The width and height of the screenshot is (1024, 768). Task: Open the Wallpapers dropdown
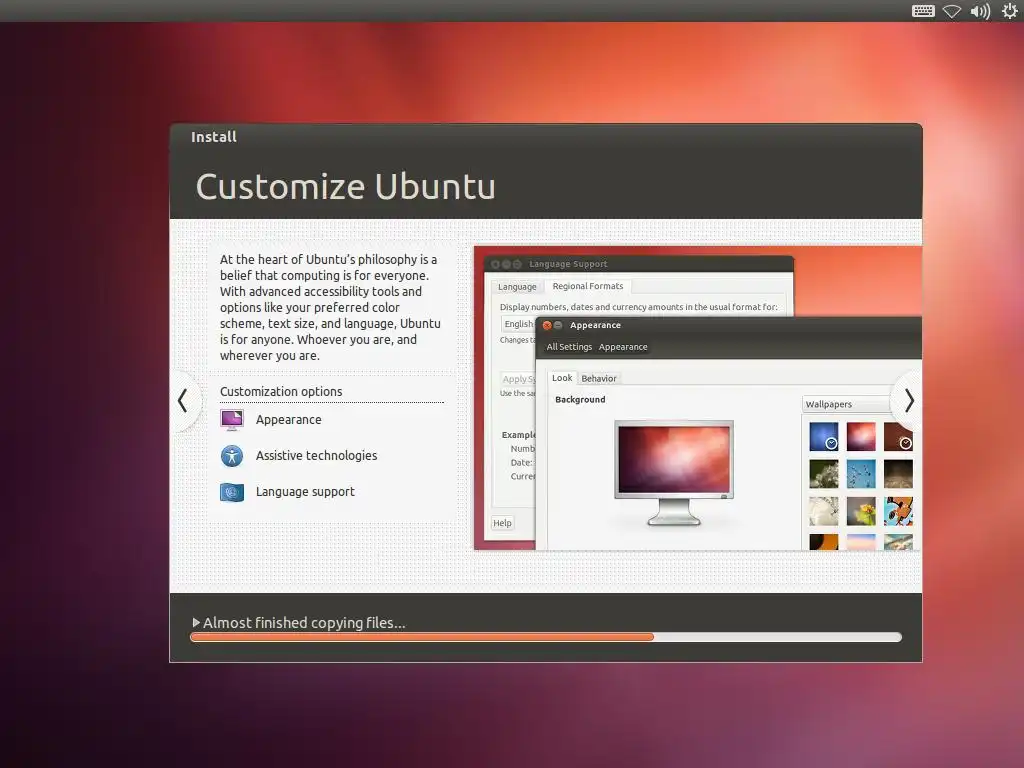coord(846,404)
